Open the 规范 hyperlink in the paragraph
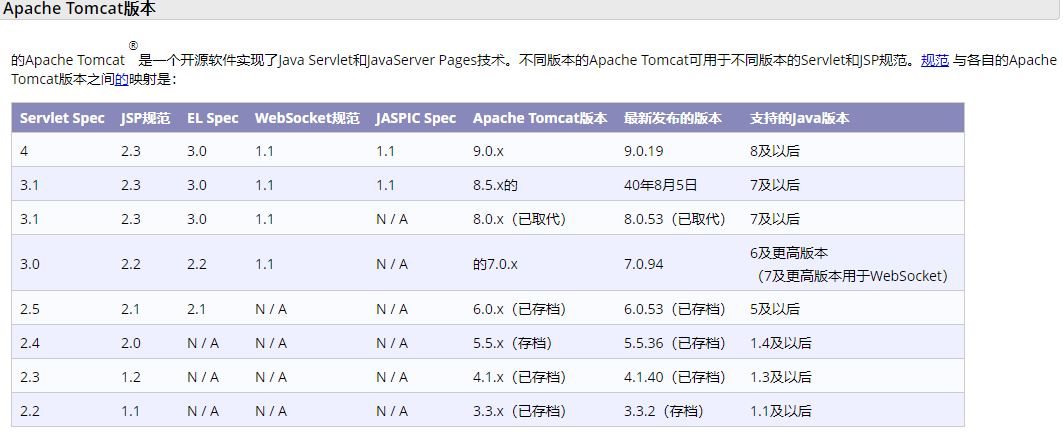The height and width of the screenshot is (440, 1063). [x=934, y=60]
